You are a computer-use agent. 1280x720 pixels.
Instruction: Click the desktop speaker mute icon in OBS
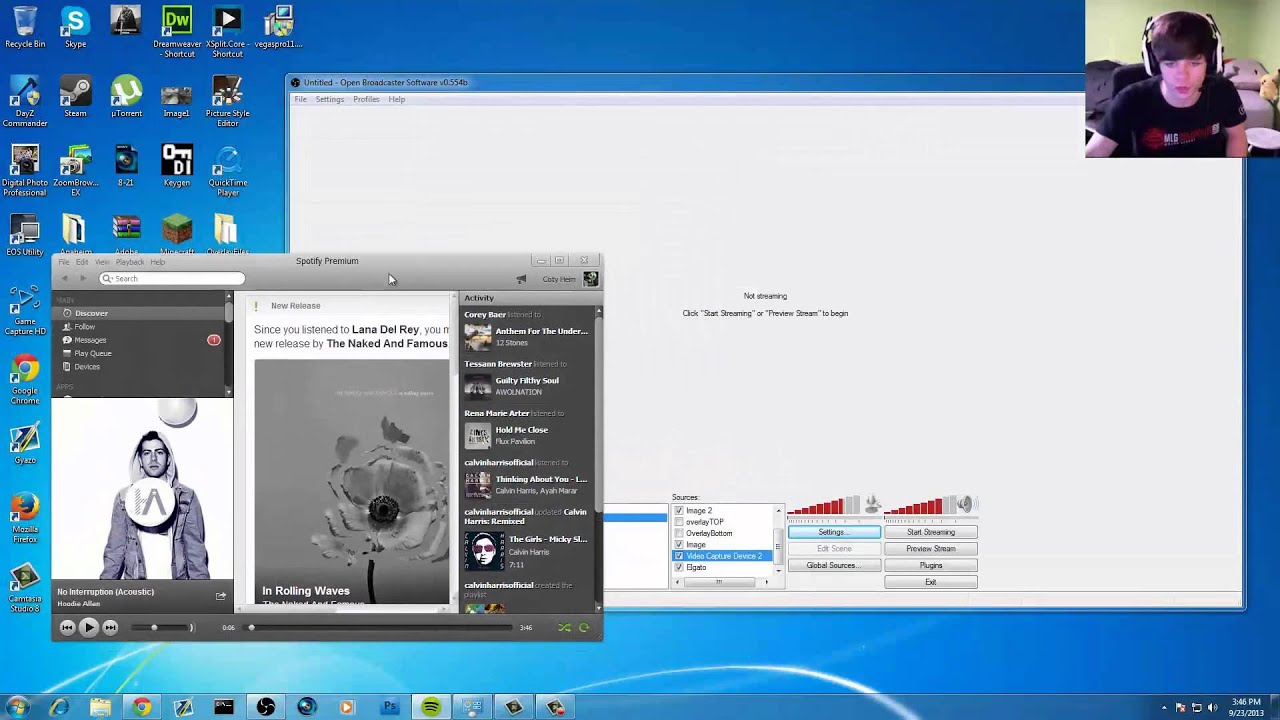tap(965, 504)
